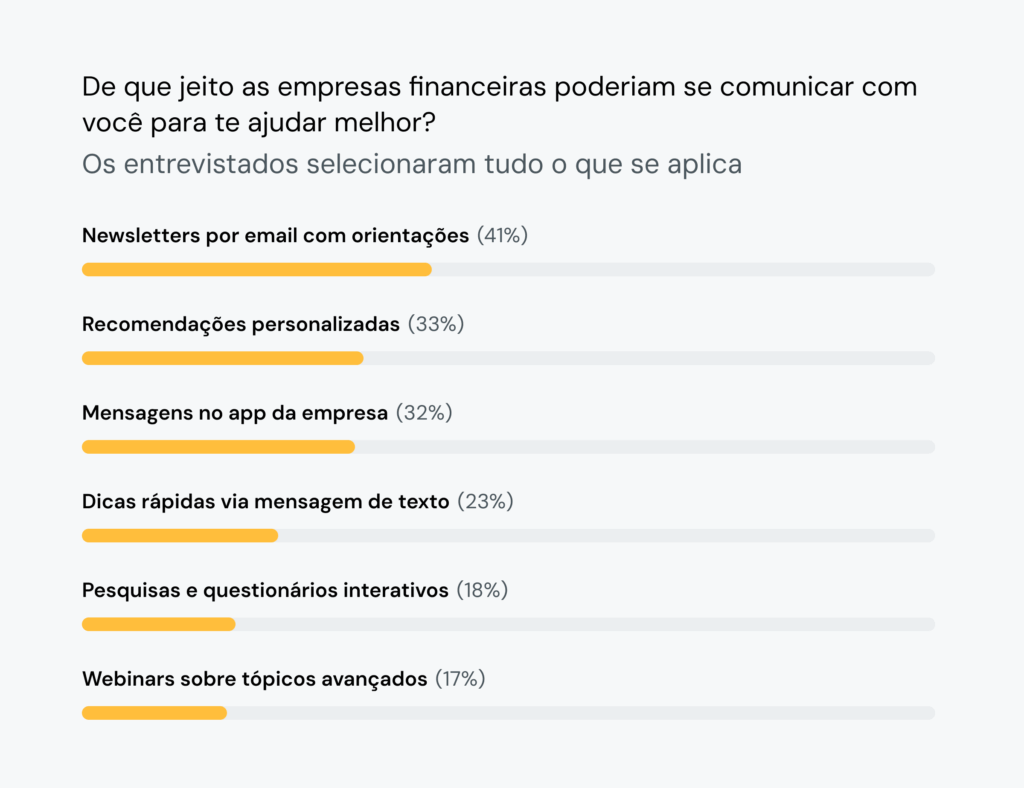Click the 'Recomendações personalizadas' label
This screenshot has width=1024, height=788.
point(241,325)
